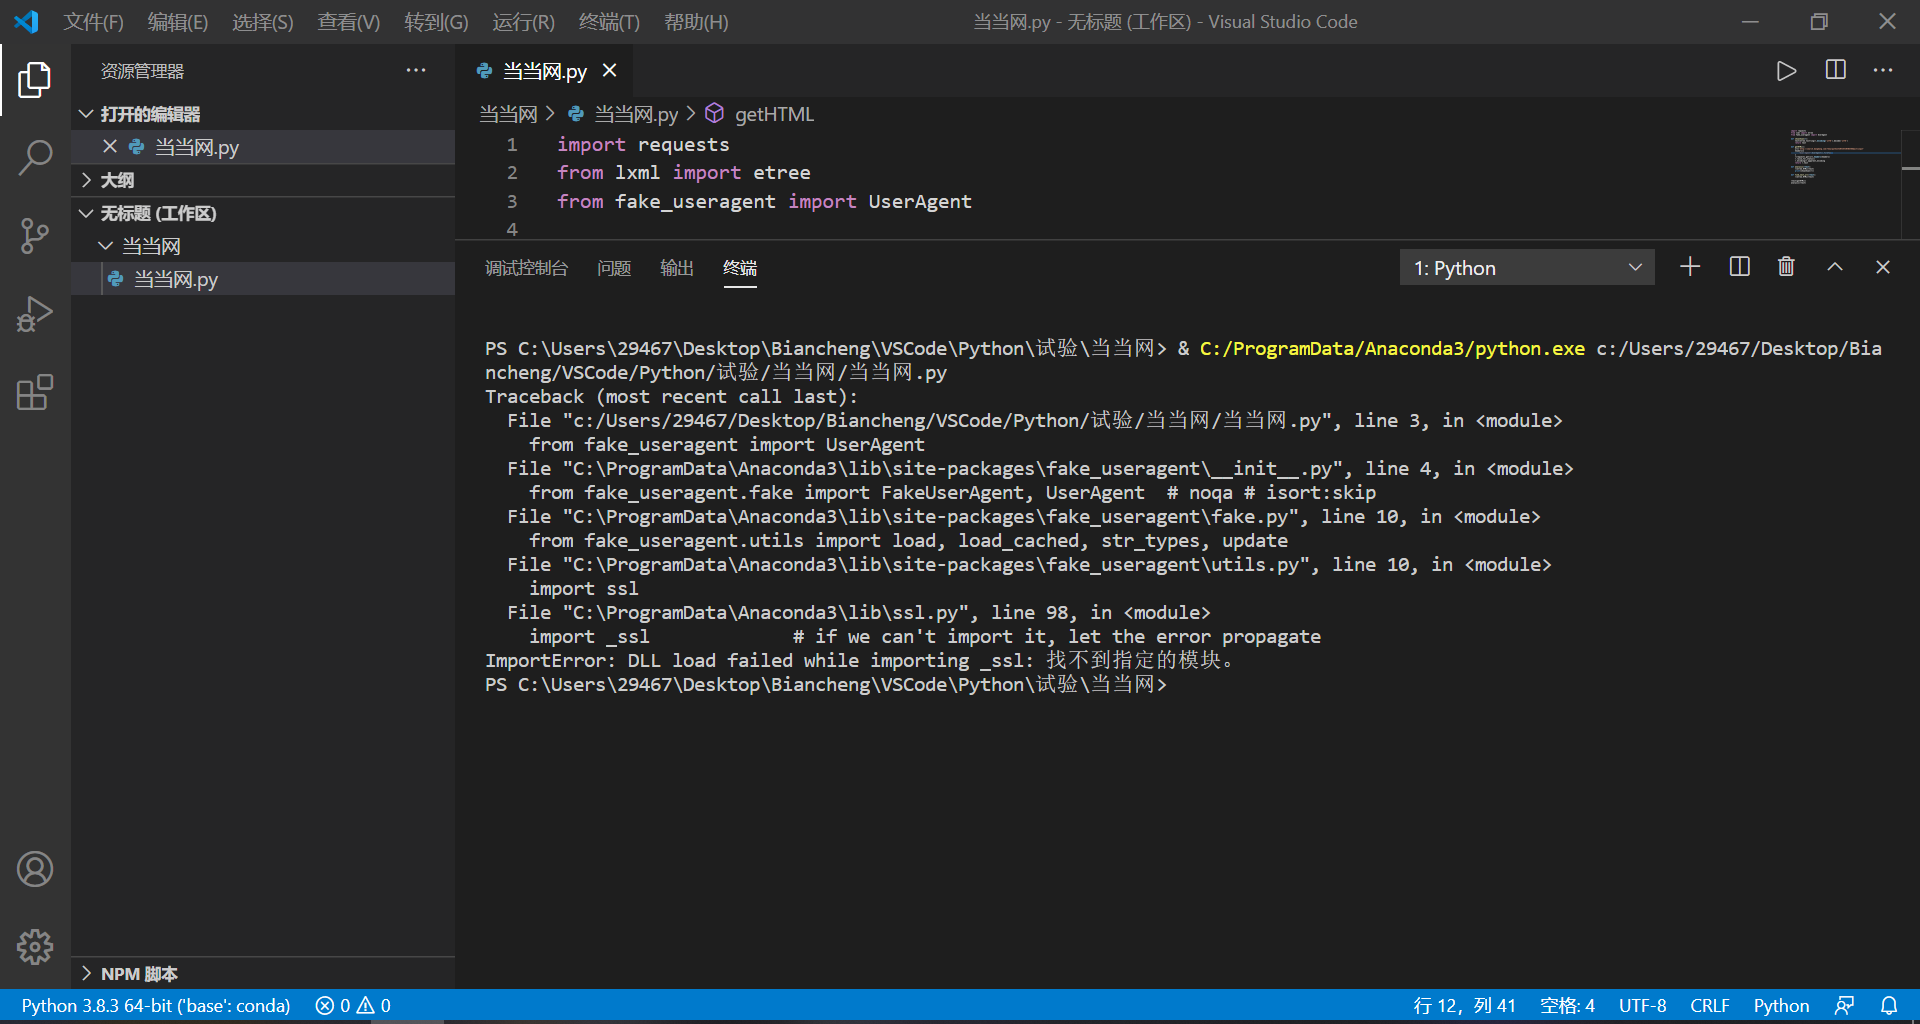This screenshot has width=1920, height=1024.
Task: Expand the NPM 脚本 section
Action: click(264, 974)
